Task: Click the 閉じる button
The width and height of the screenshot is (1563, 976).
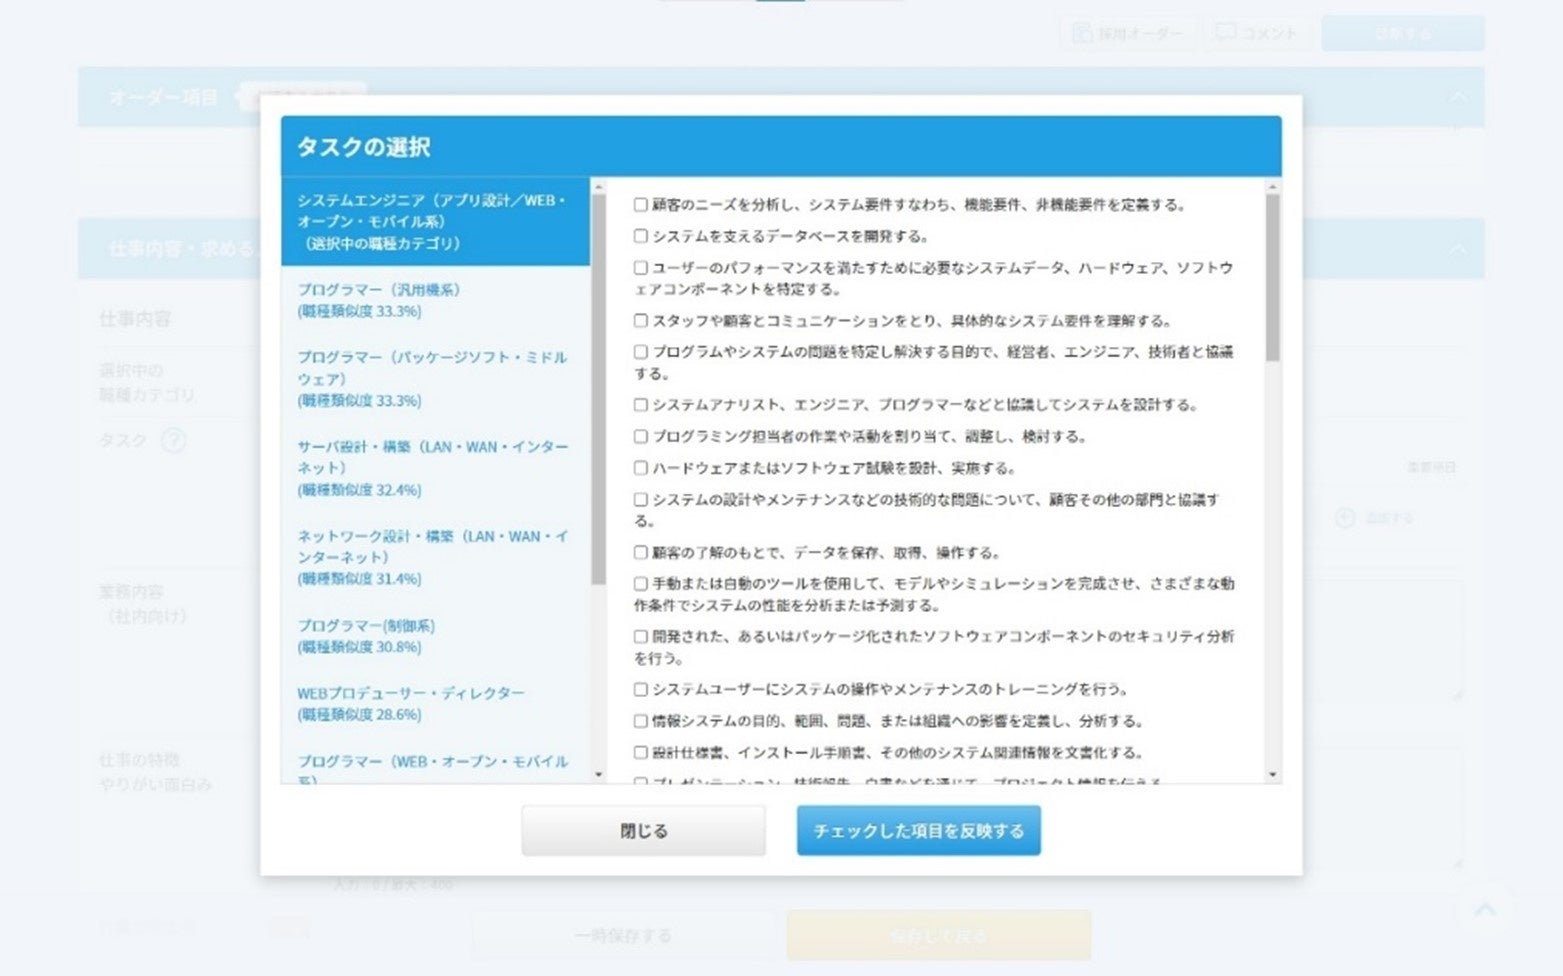Action: [x=643, y=831]
